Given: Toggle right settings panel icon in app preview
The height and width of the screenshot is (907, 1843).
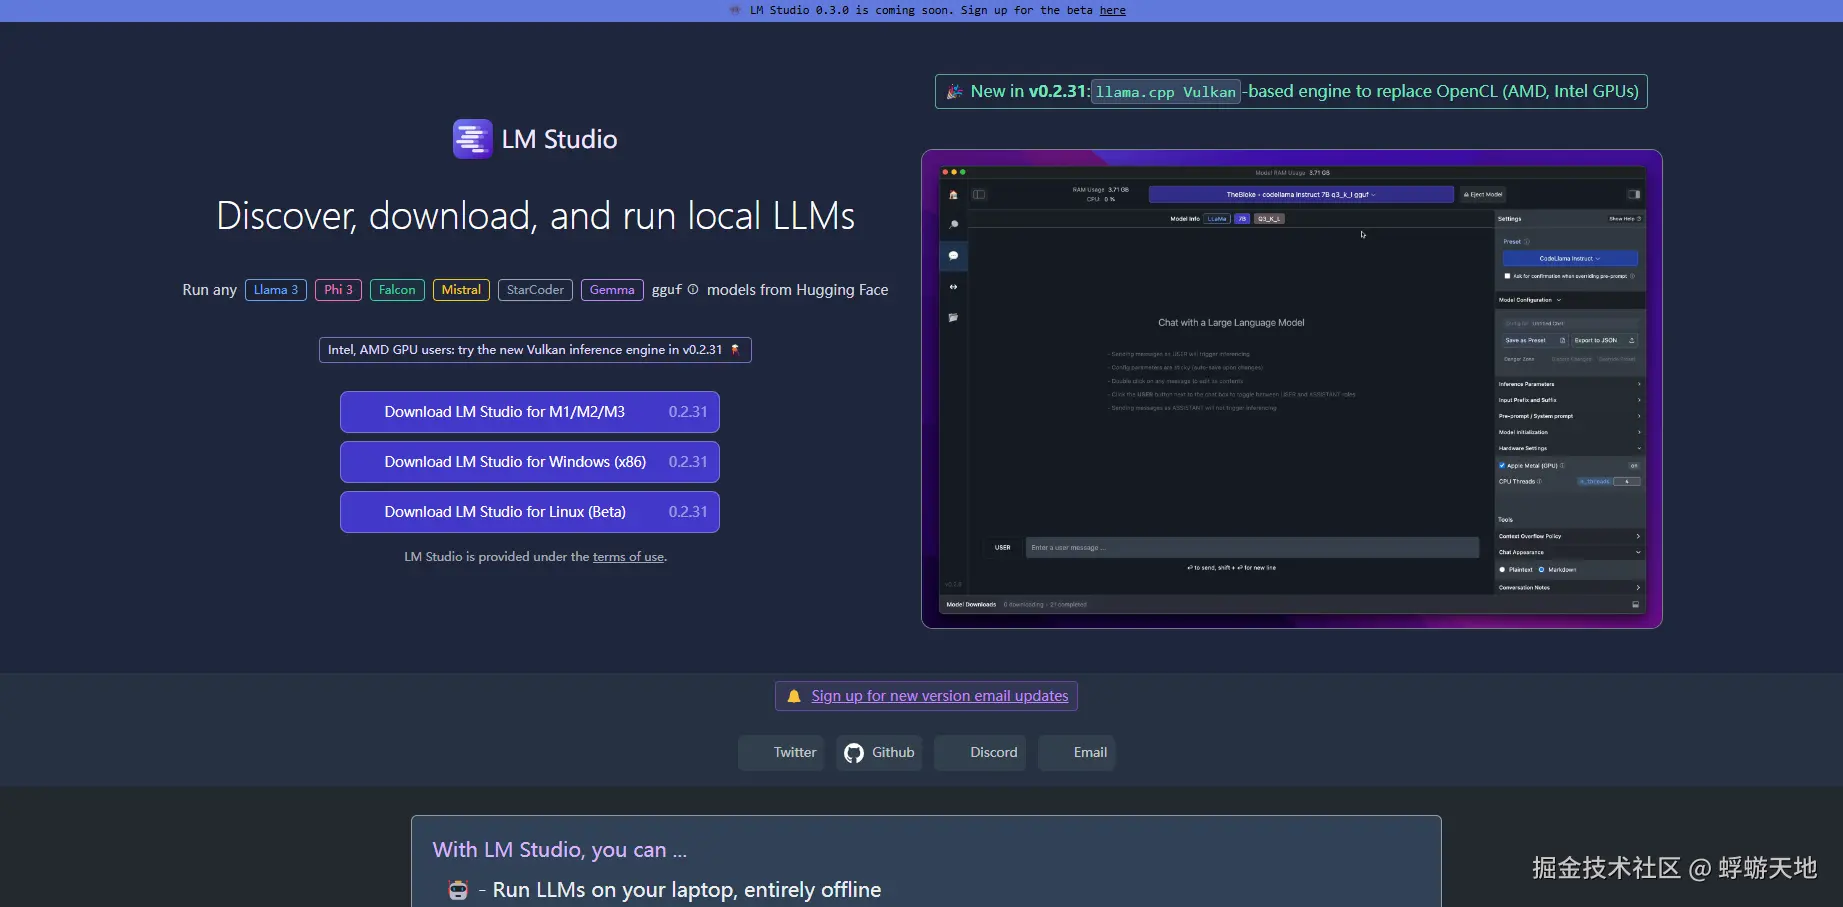Looking at the screenshot, I should pos(1633,195).
